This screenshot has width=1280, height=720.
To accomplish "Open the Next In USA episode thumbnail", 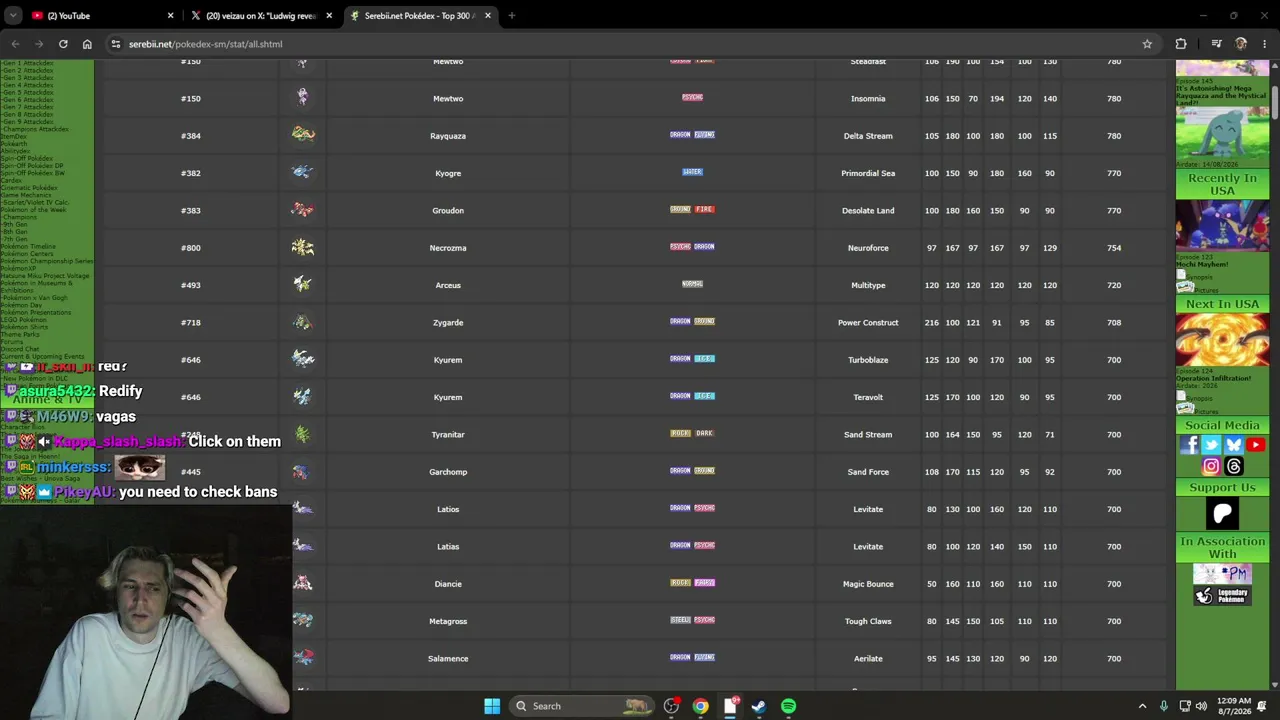I will click(x=1222, y=340).
